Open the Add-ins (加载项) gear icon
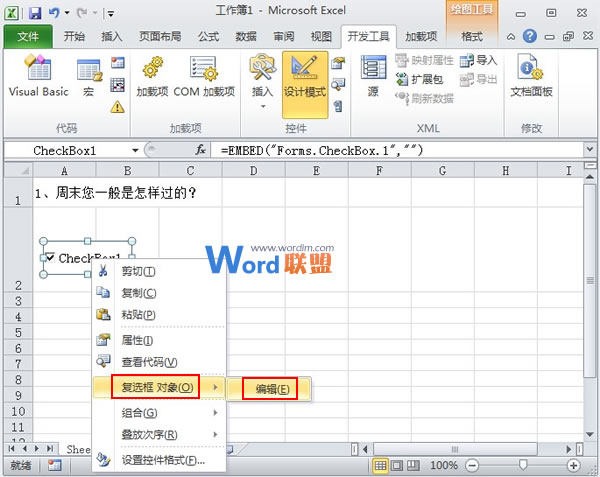The image size is (600, 477). [x=152, y=76]
